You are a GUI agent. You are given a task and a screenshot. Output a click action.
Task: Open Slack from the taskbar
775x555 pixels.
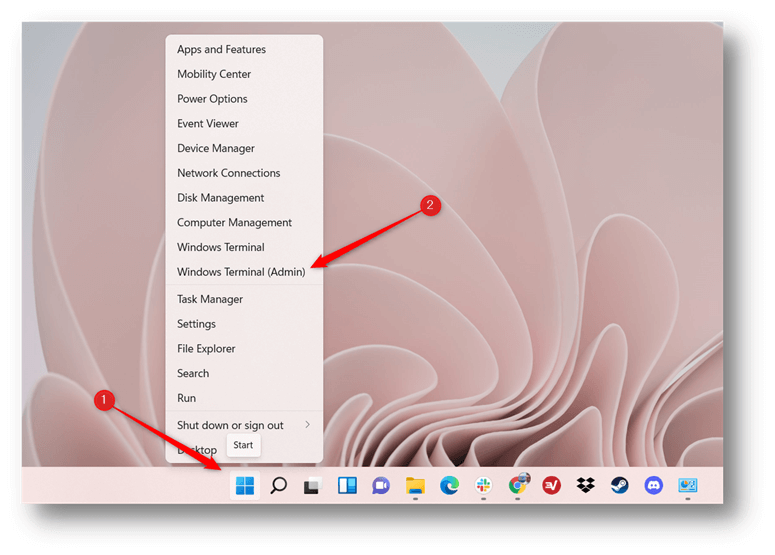pos(483,485)
